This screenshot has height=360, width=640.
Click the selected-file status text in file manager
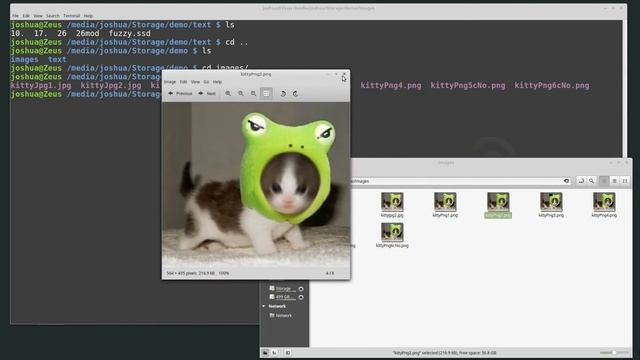(x=444, y=353)
